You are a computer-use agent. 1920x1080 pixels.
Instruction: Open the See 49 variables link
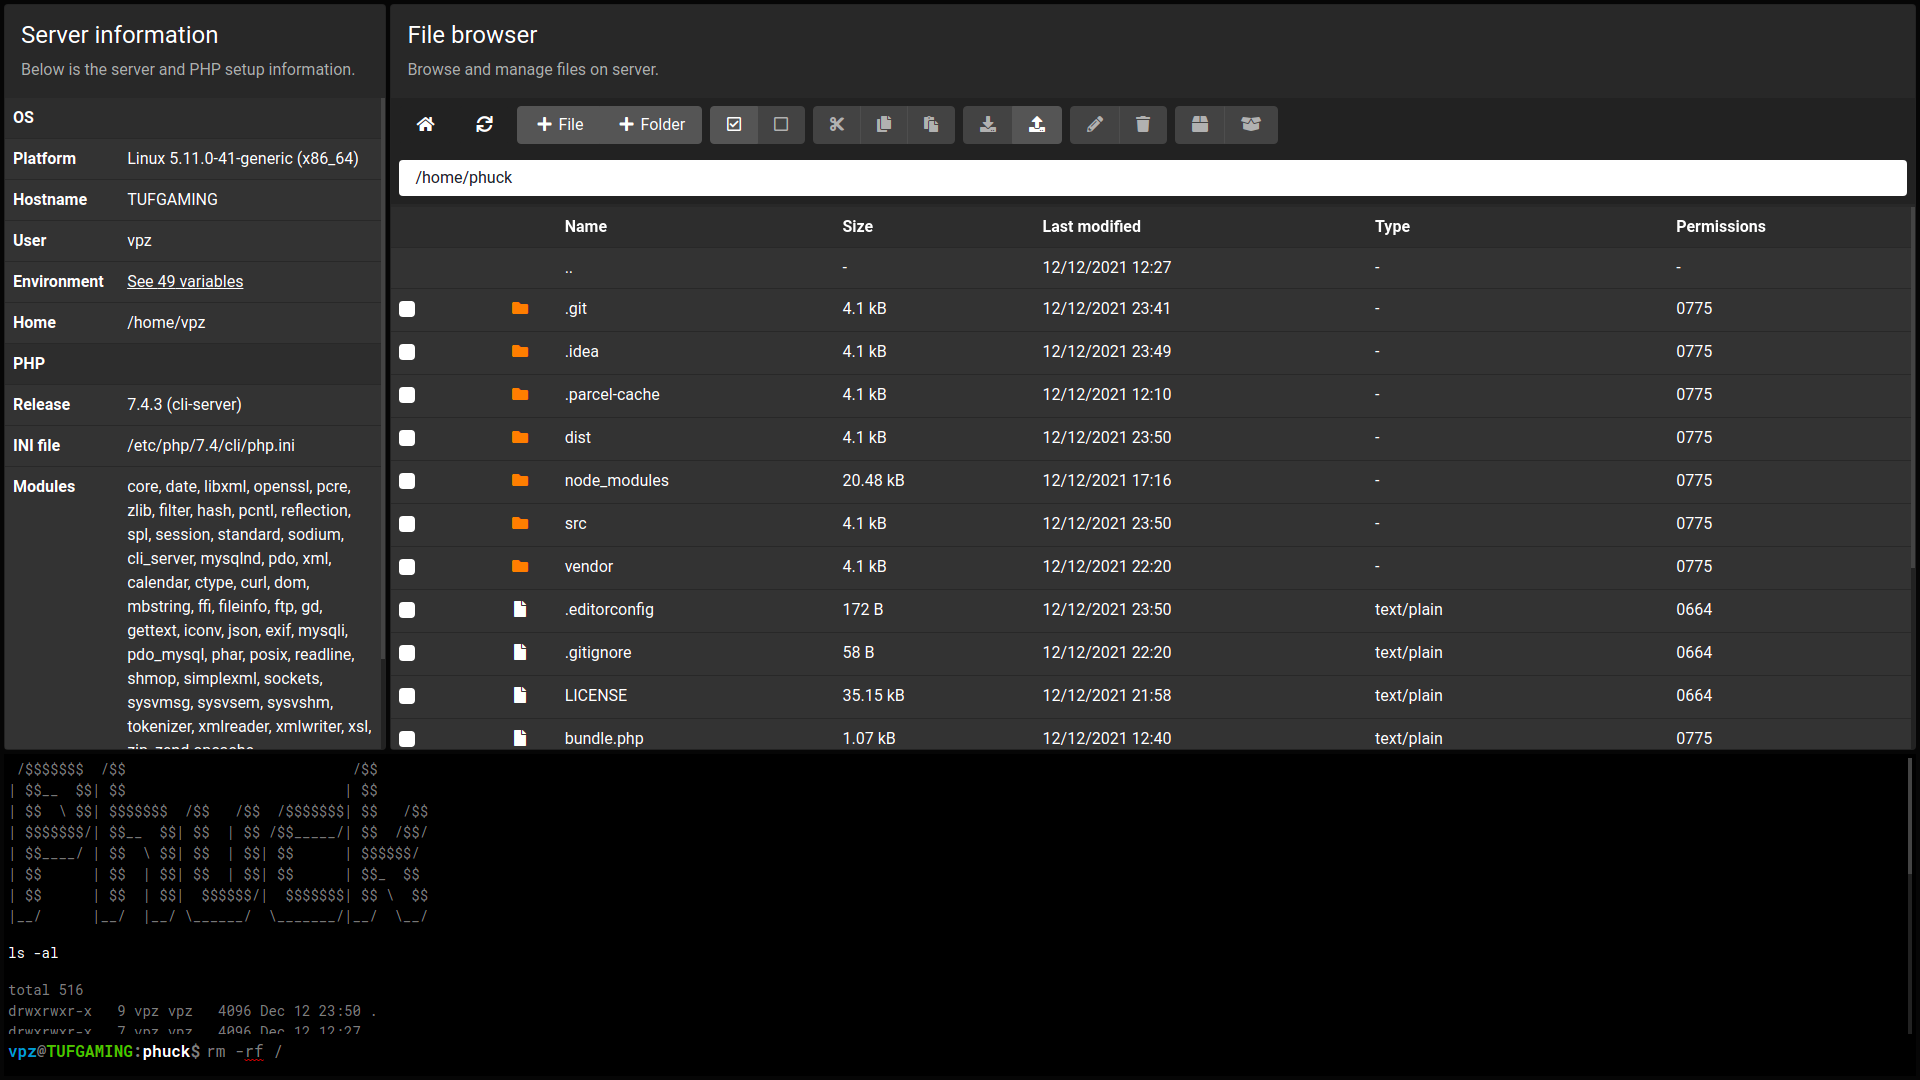tap(185, 282)
